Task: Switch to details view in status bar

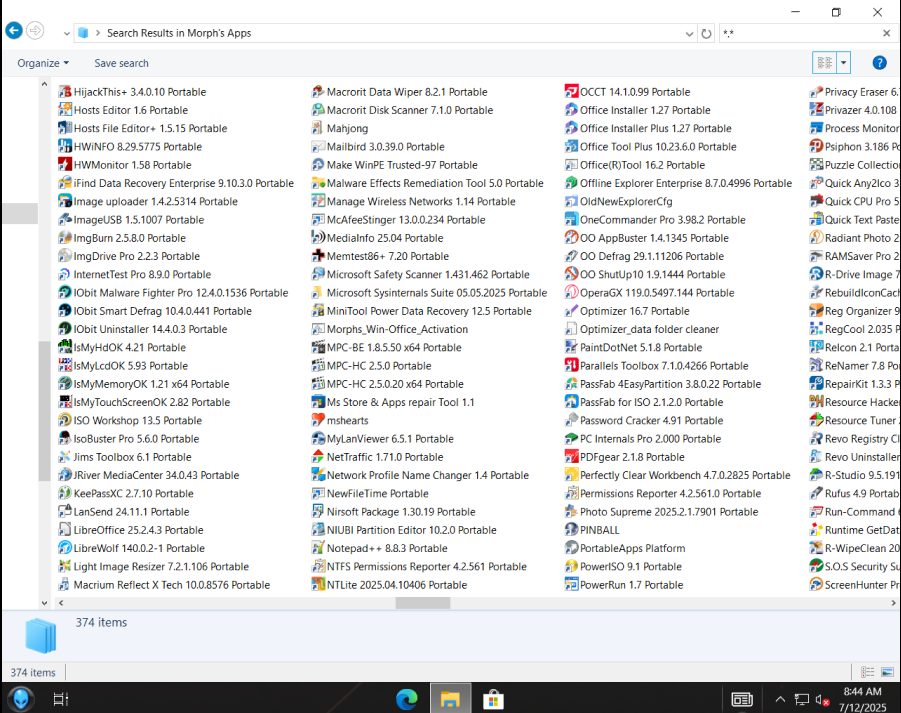Action: (x=867, y=672)
